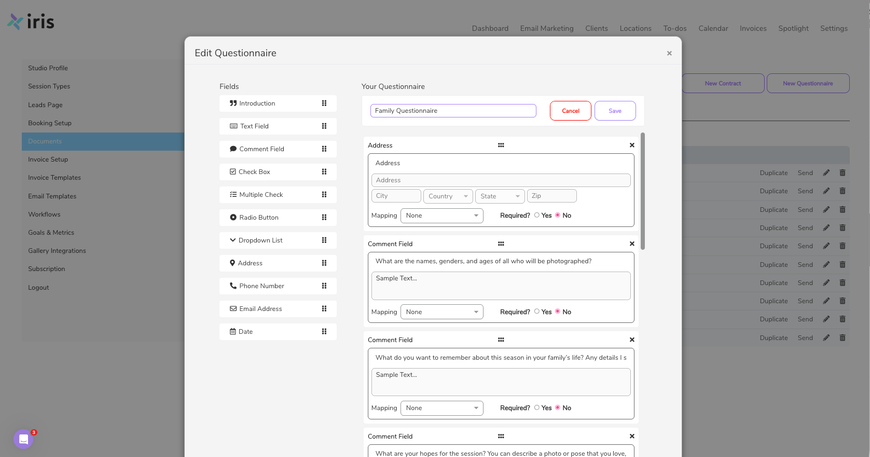Set first Comment Field Required to Yes
870x457 pixels.
[537, 312]
